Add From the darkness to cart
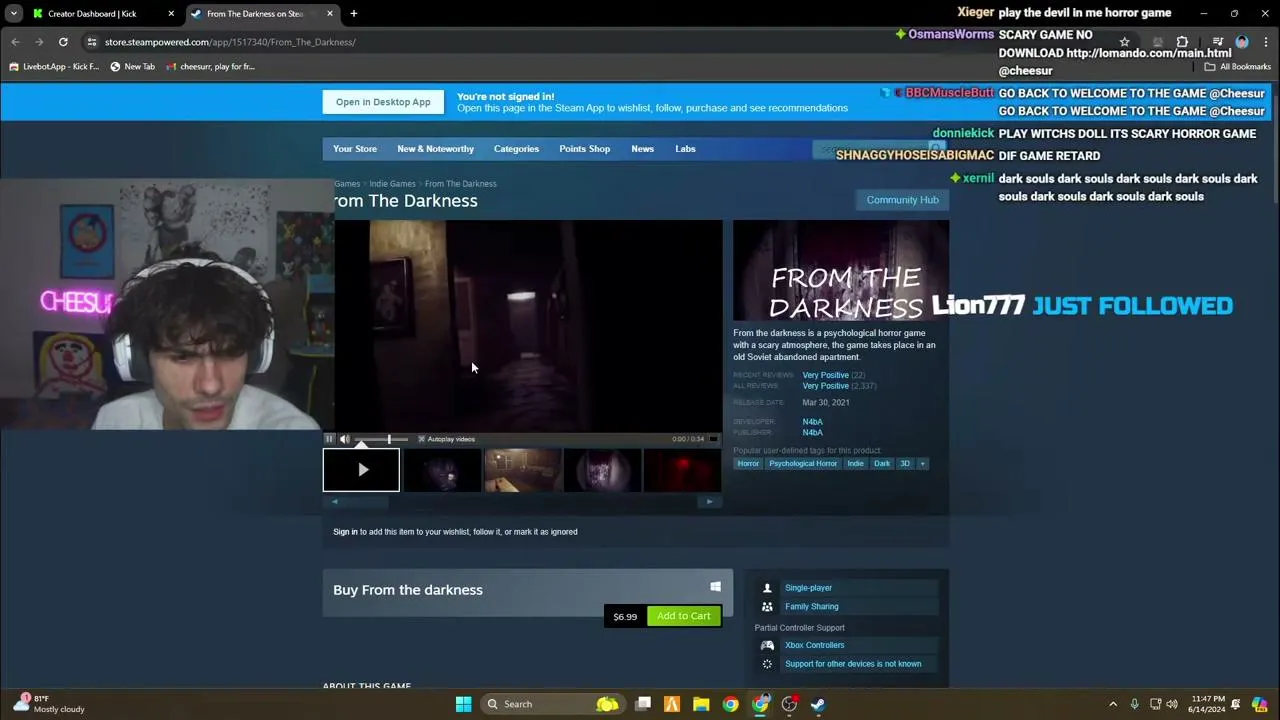Viewport: 1280px width, 720px height. click(684, 616)
